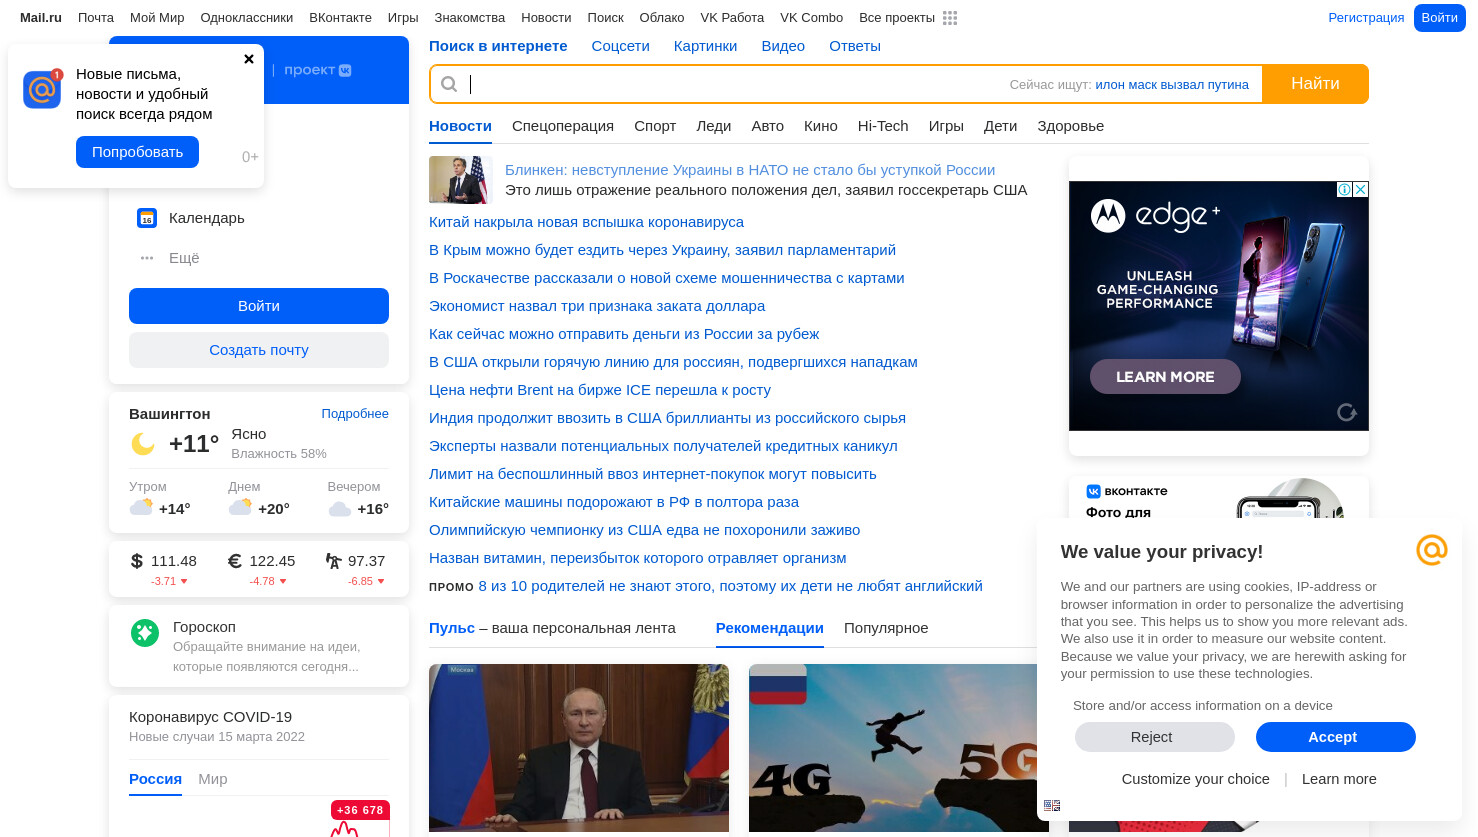The height and width of the screenshot is (837, 1478).
Task: Click Создать почту button
Action: pos(259,350)
